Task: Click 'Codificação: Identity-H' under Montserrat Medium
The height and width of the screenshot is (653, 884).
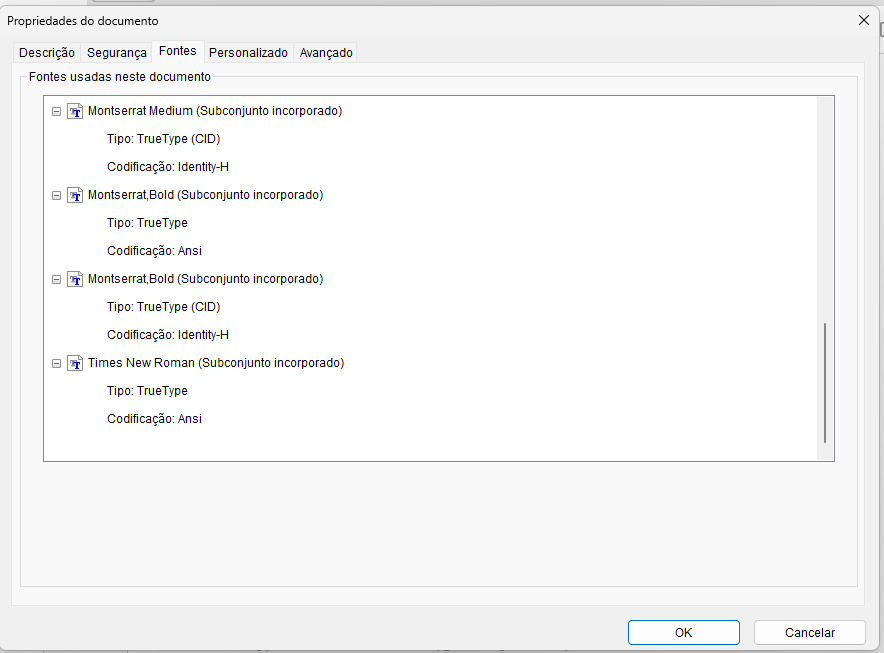Action: click(168, 167)
